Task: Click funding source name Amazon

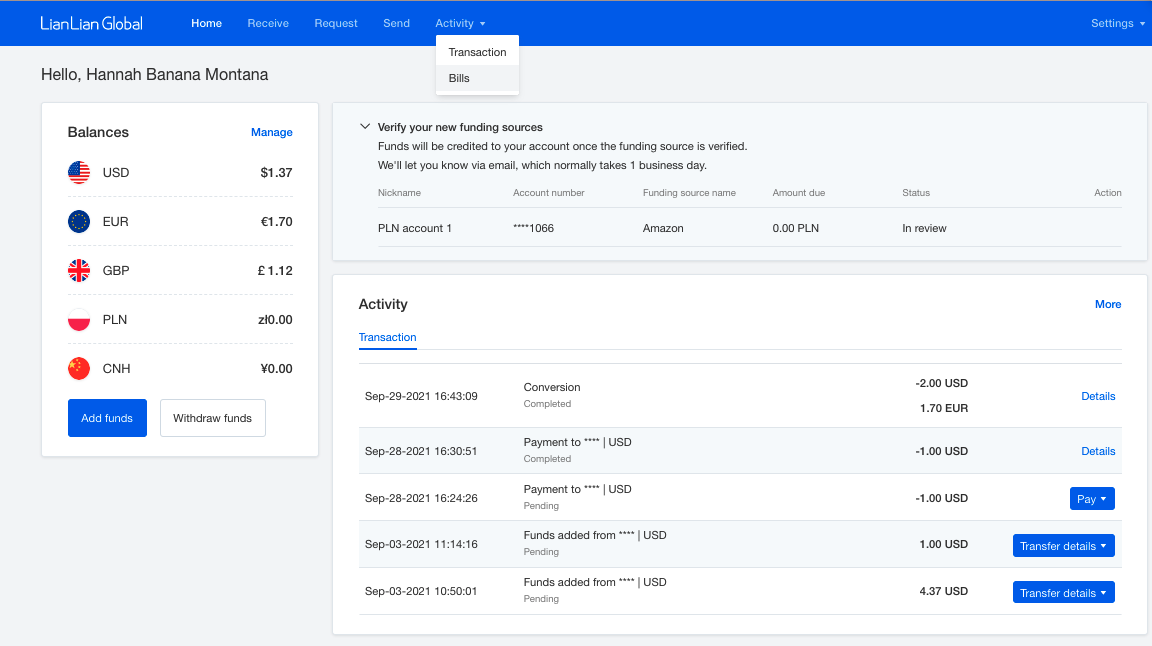Action: (x=663, y=229)
